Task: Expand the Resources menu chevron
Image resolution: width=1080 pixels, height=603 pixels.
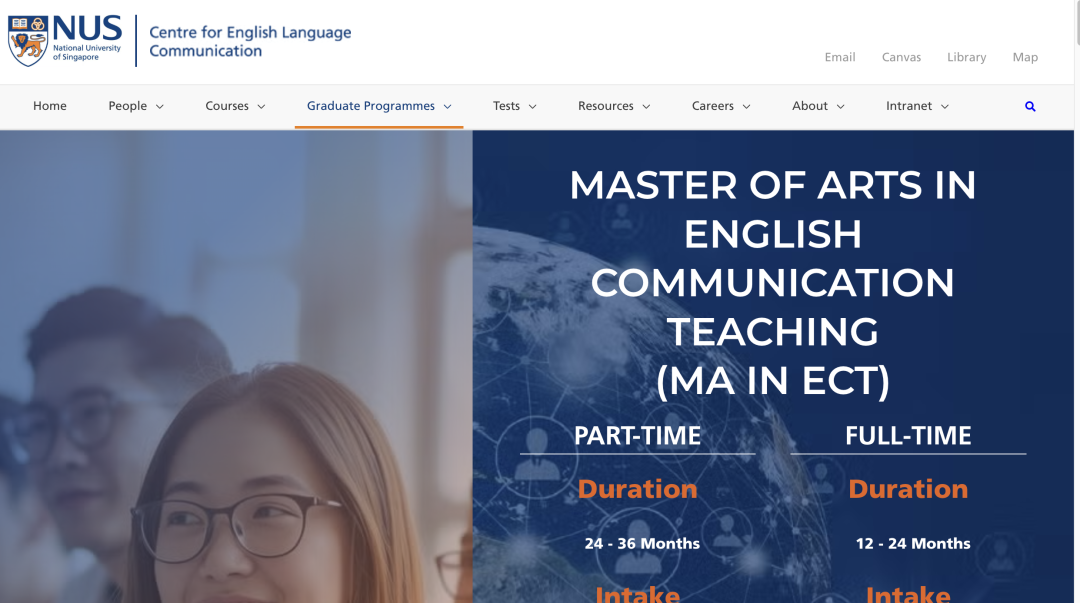Action: coord(646,107)
